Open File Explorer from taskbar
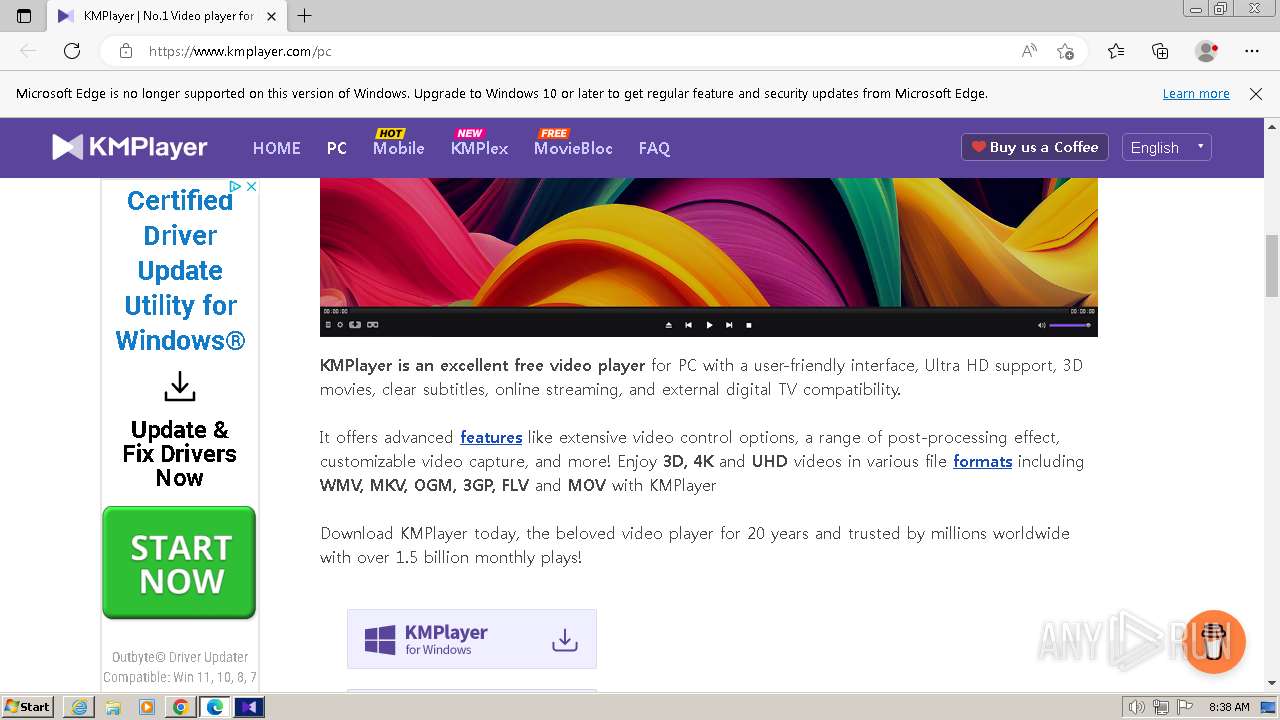 (113, 707)
